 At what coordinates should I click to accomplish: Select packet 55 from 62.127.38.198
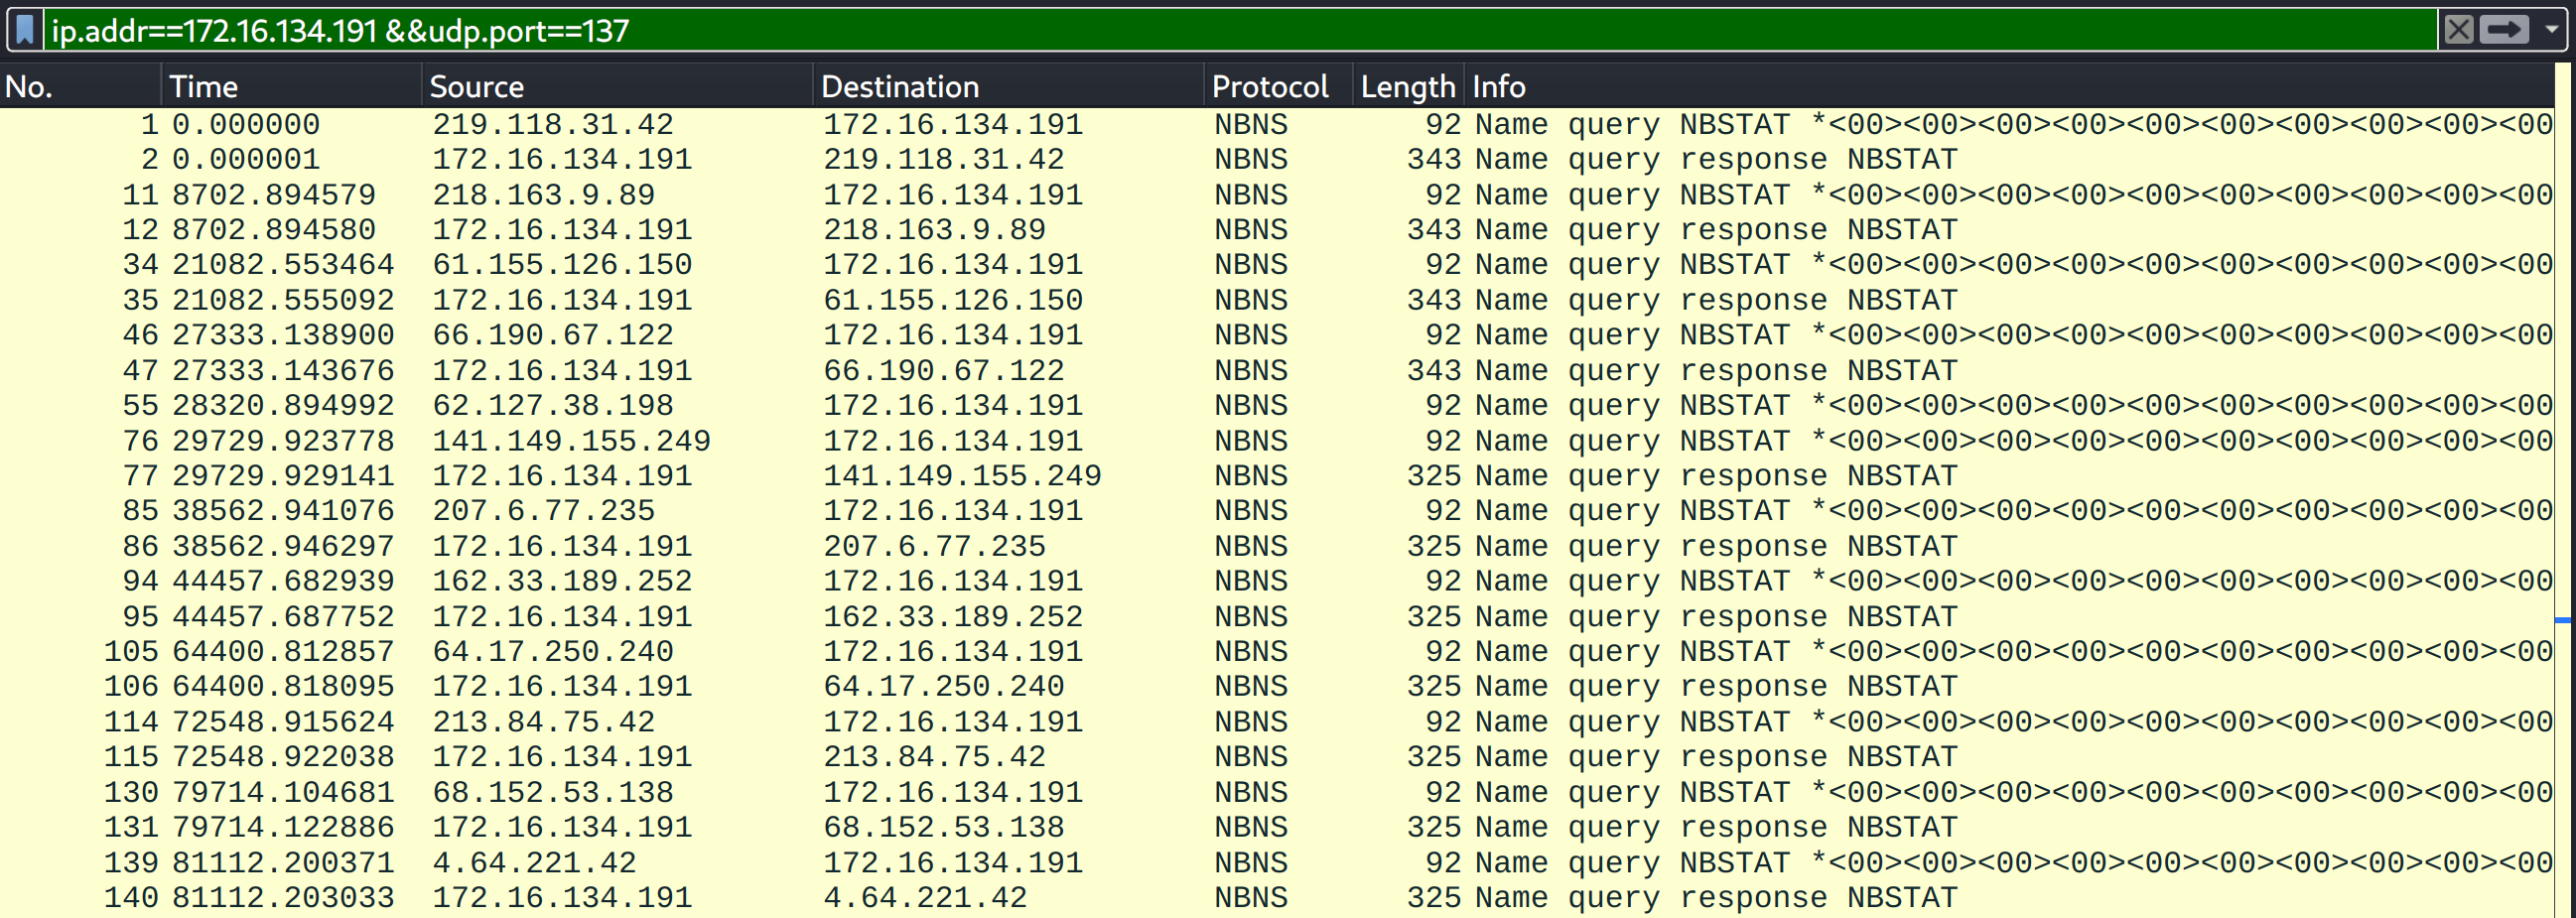point(1277,406)
